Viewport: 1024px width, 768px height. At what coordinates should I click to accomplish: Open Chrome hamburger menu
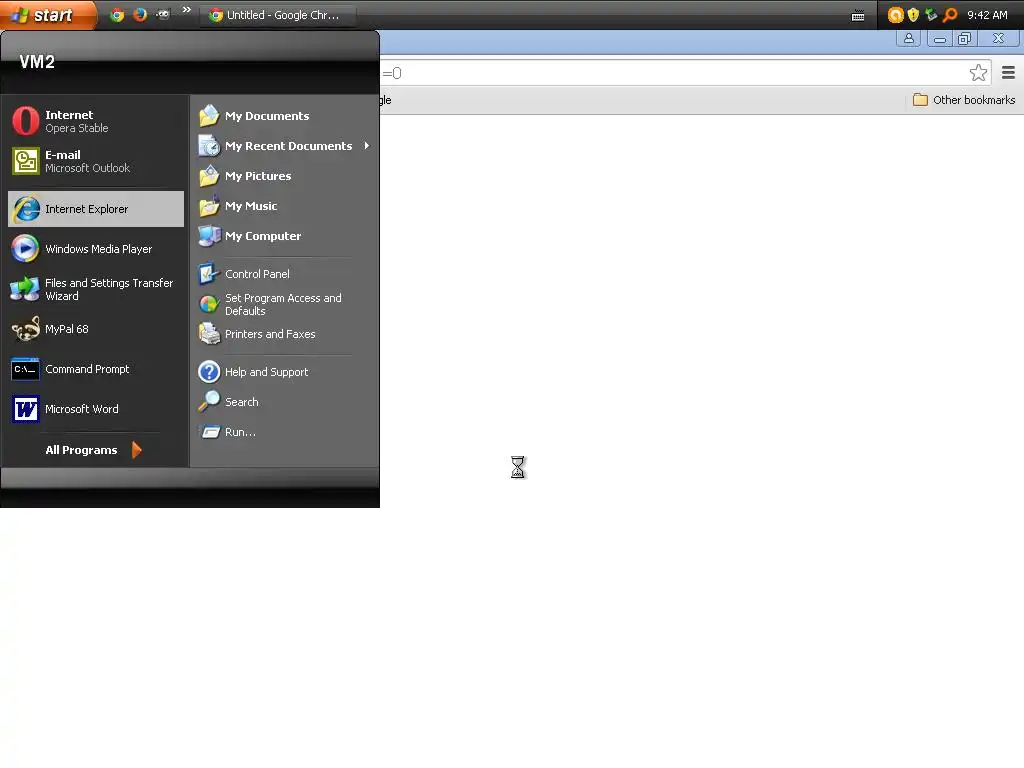coord(1008,72)
